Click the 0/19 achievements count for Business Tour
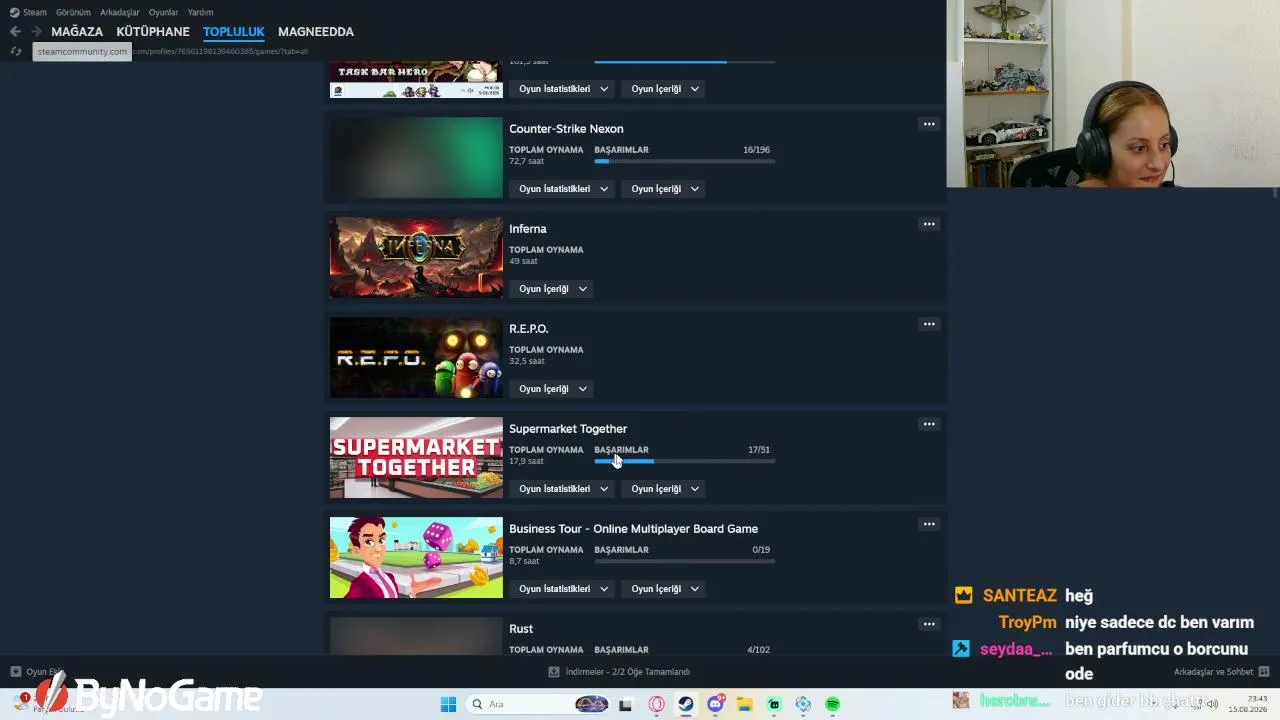 [x=761, y=550]
